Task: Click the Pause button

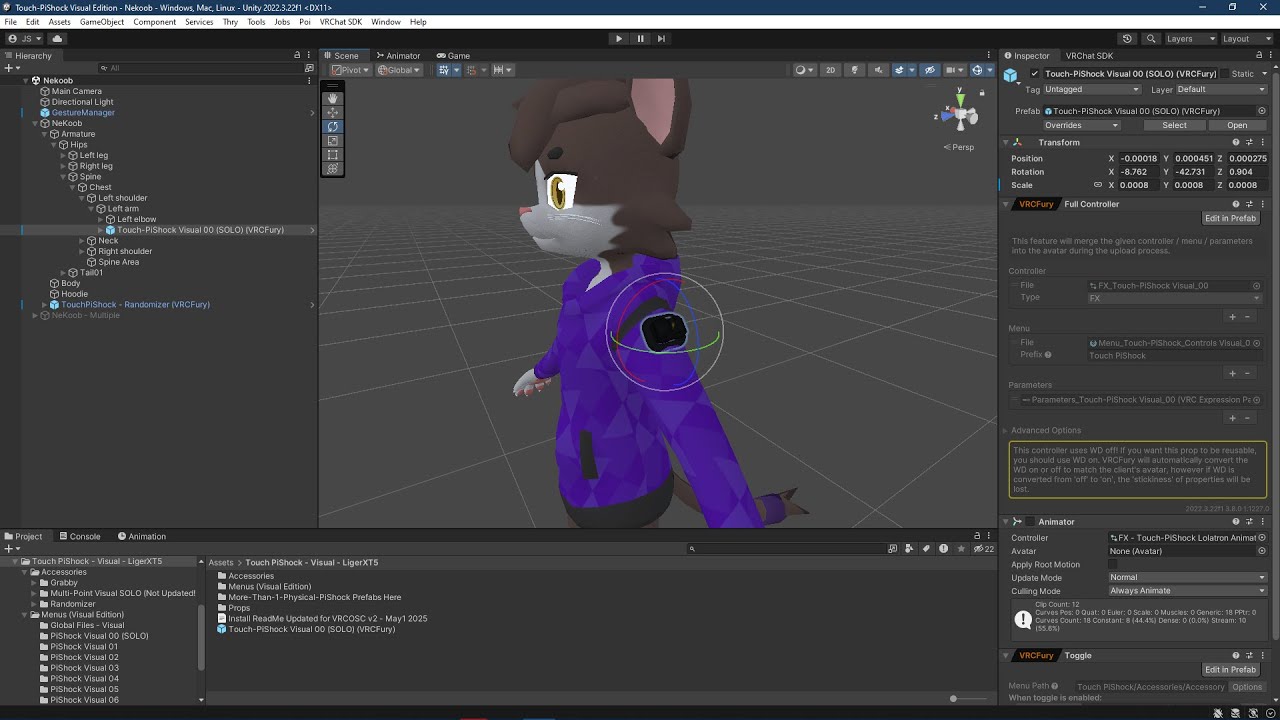Action: (x=640, y=38)
